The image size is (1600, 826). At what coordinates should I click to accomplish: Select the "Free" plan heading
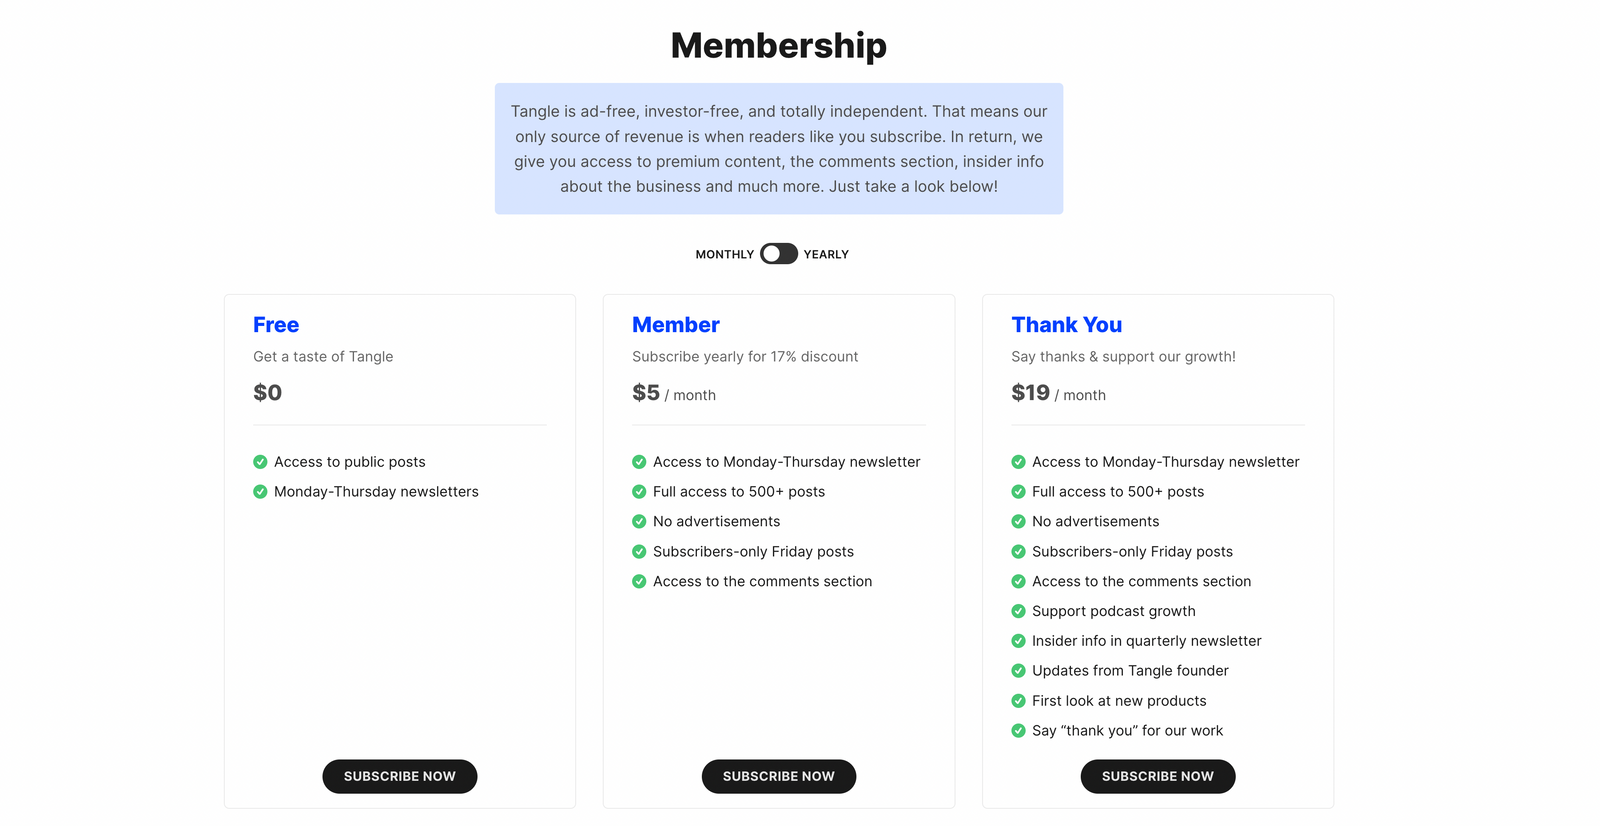(275, 324)
